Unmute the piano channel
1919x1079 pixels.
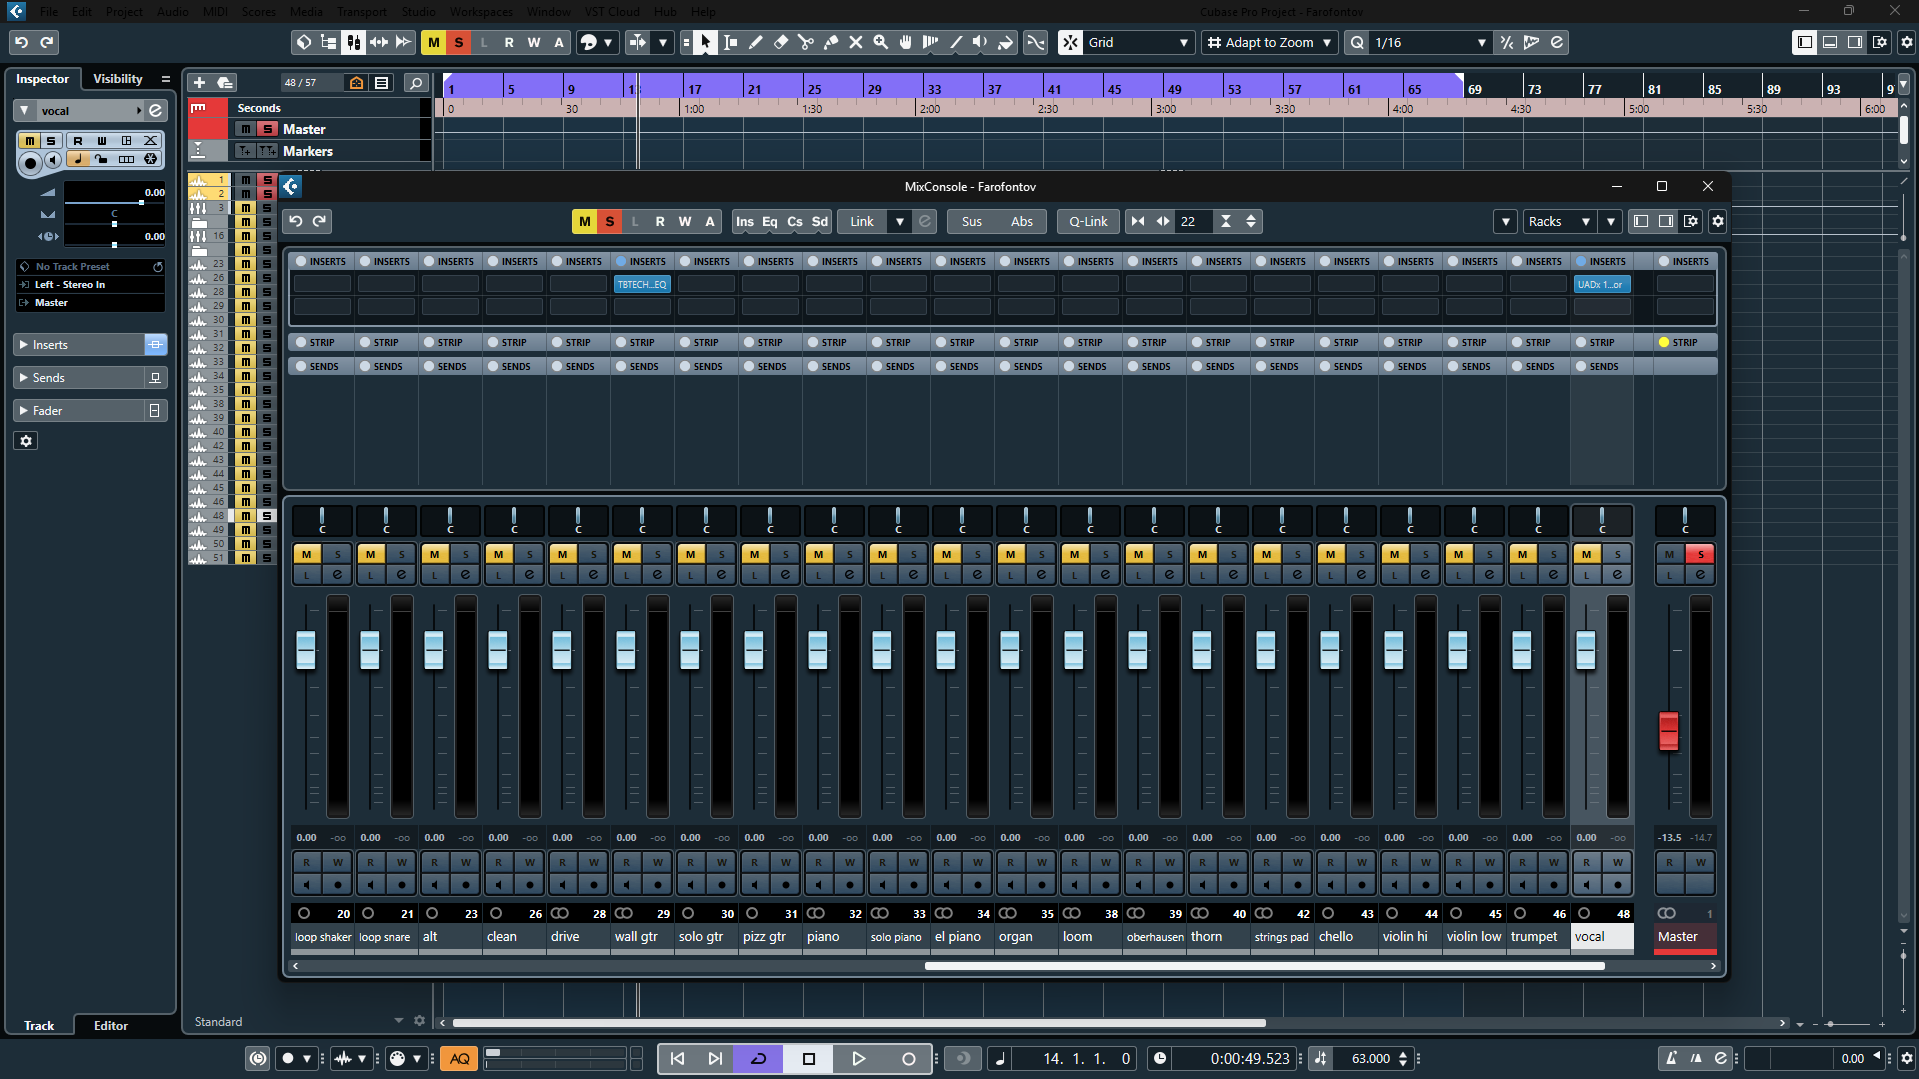pyautogui.click(x=819, y=554)
